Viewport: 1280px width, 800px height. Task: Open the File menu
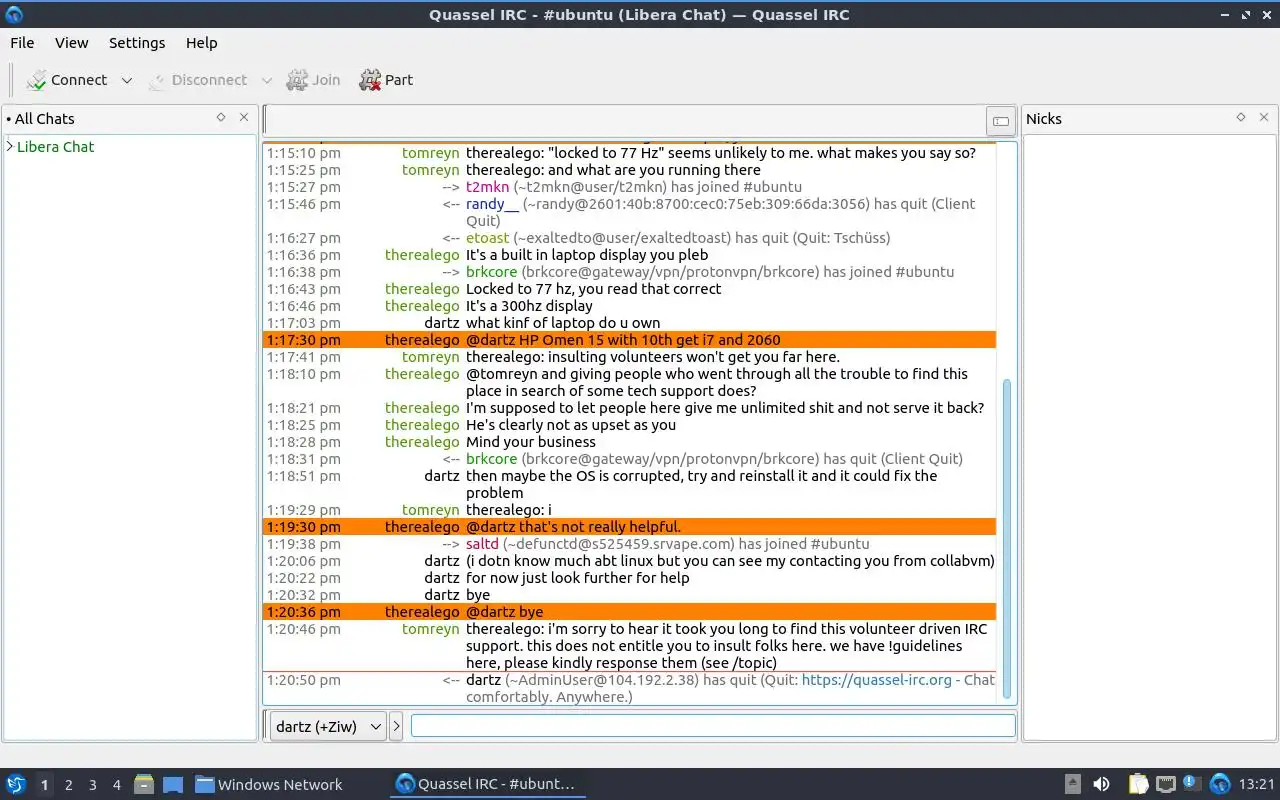pos(22,43)
